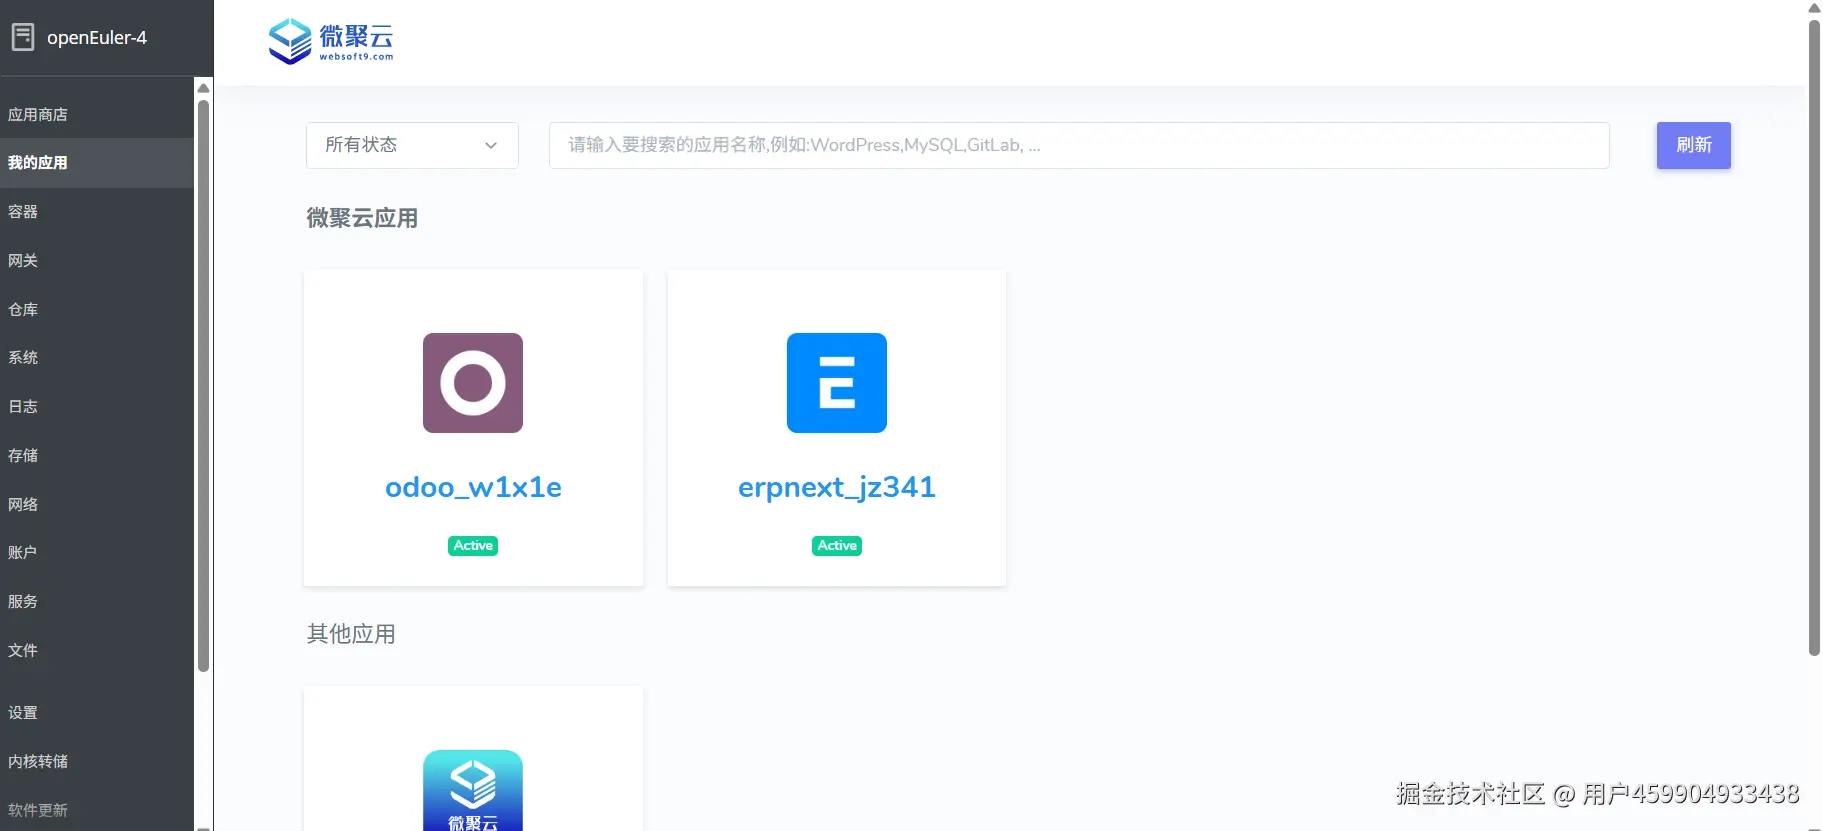Screen dimensions: 1823x831
Task: Click the 刷新 refresh button
Action: pyautogui.click(x=1693, y=145)
